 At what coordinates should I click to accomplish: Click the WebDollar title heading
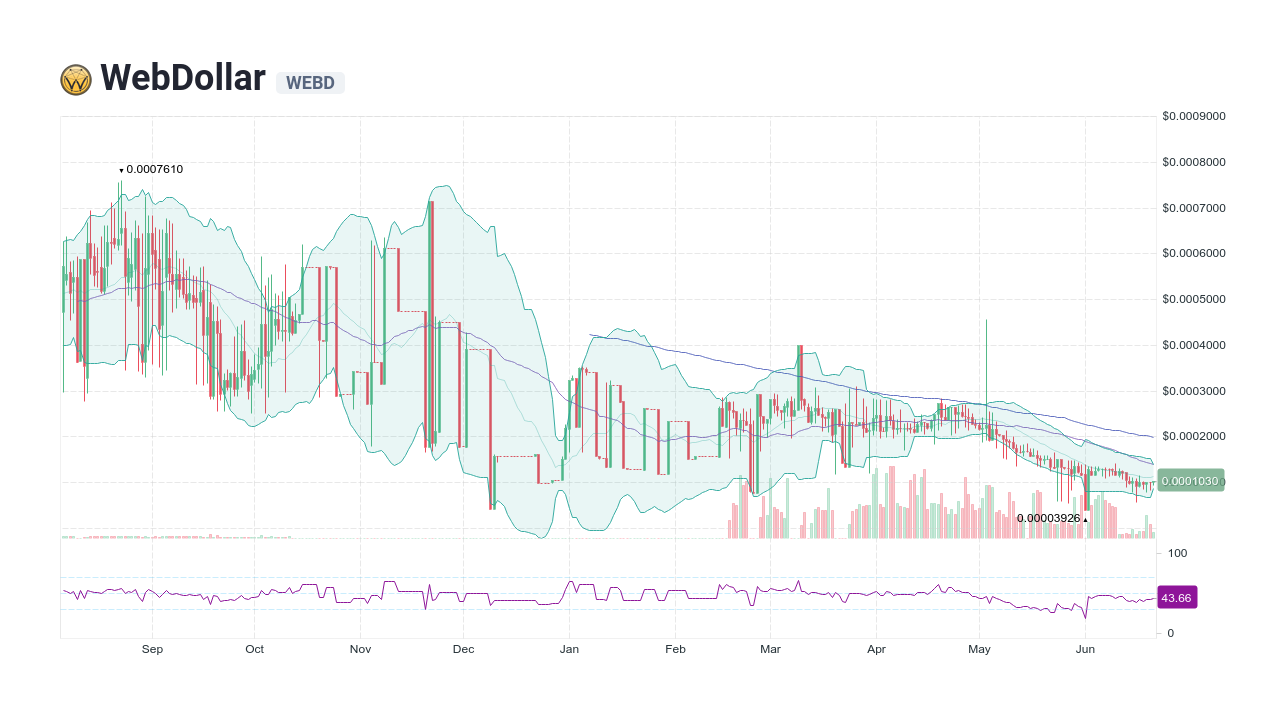[181, 77]
